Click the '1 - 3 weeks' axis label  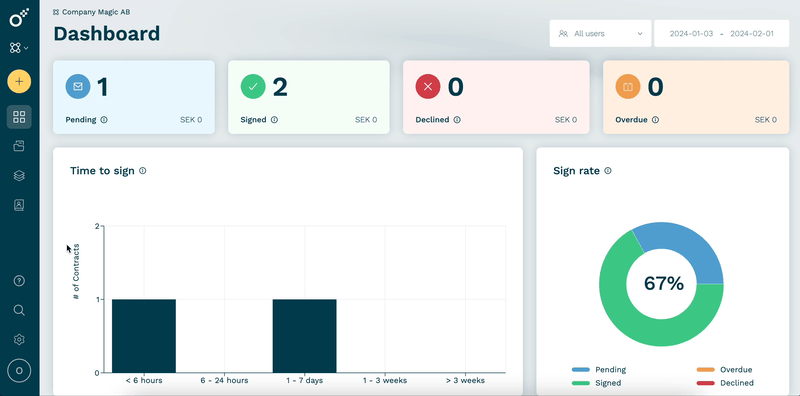tap(385, 380)
